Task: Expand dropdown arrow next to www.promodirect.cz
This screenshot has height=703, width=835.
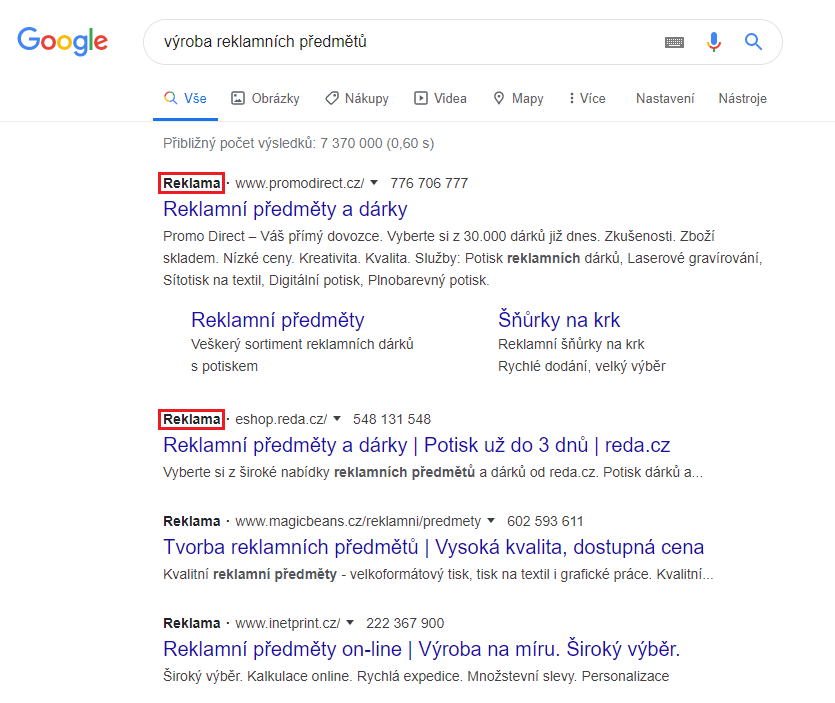Action: coord(374,183)
